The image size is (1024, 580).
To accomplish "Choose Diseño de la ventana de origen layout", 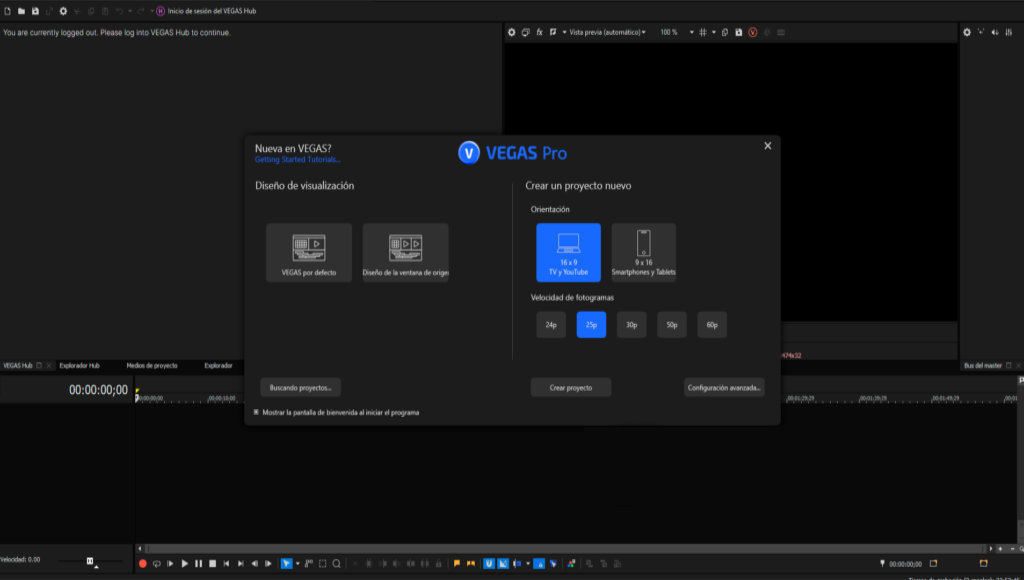I will (x=406, y=253).
